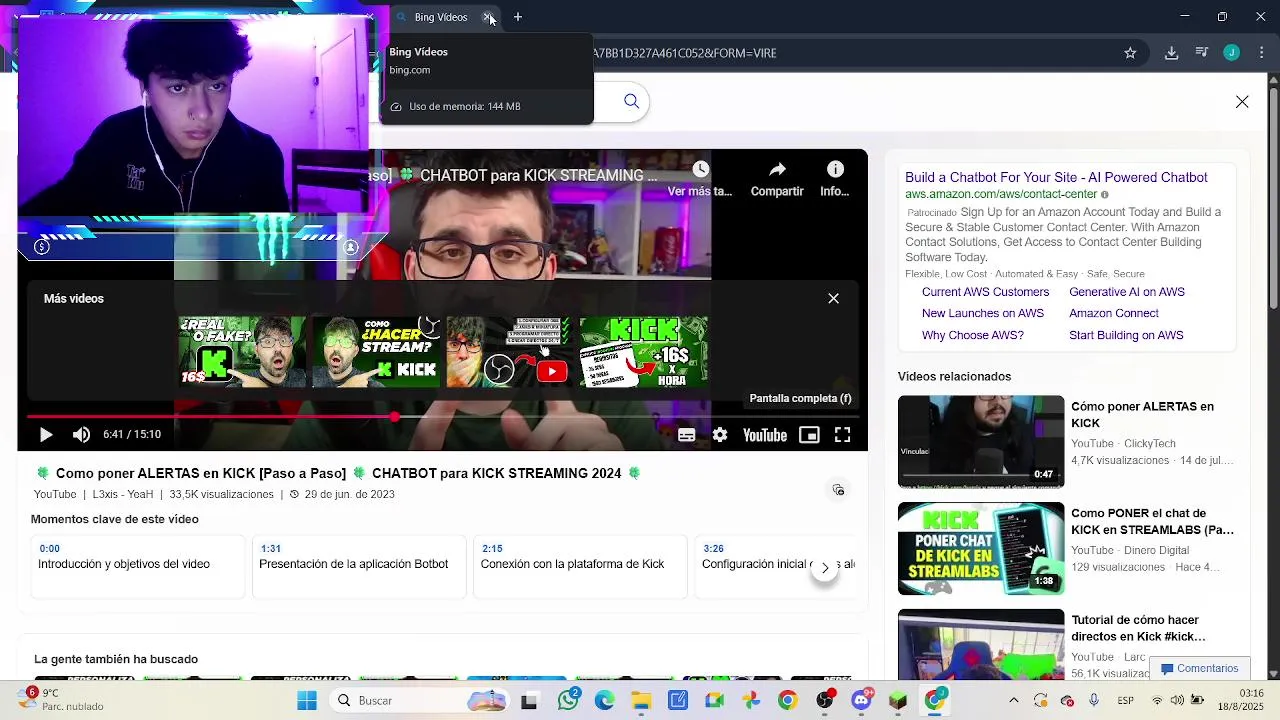Open 'Como hacer stream Kick' suggested thumbnail
This screenshot has width=1280, height=720.
[x=376, y=352]
